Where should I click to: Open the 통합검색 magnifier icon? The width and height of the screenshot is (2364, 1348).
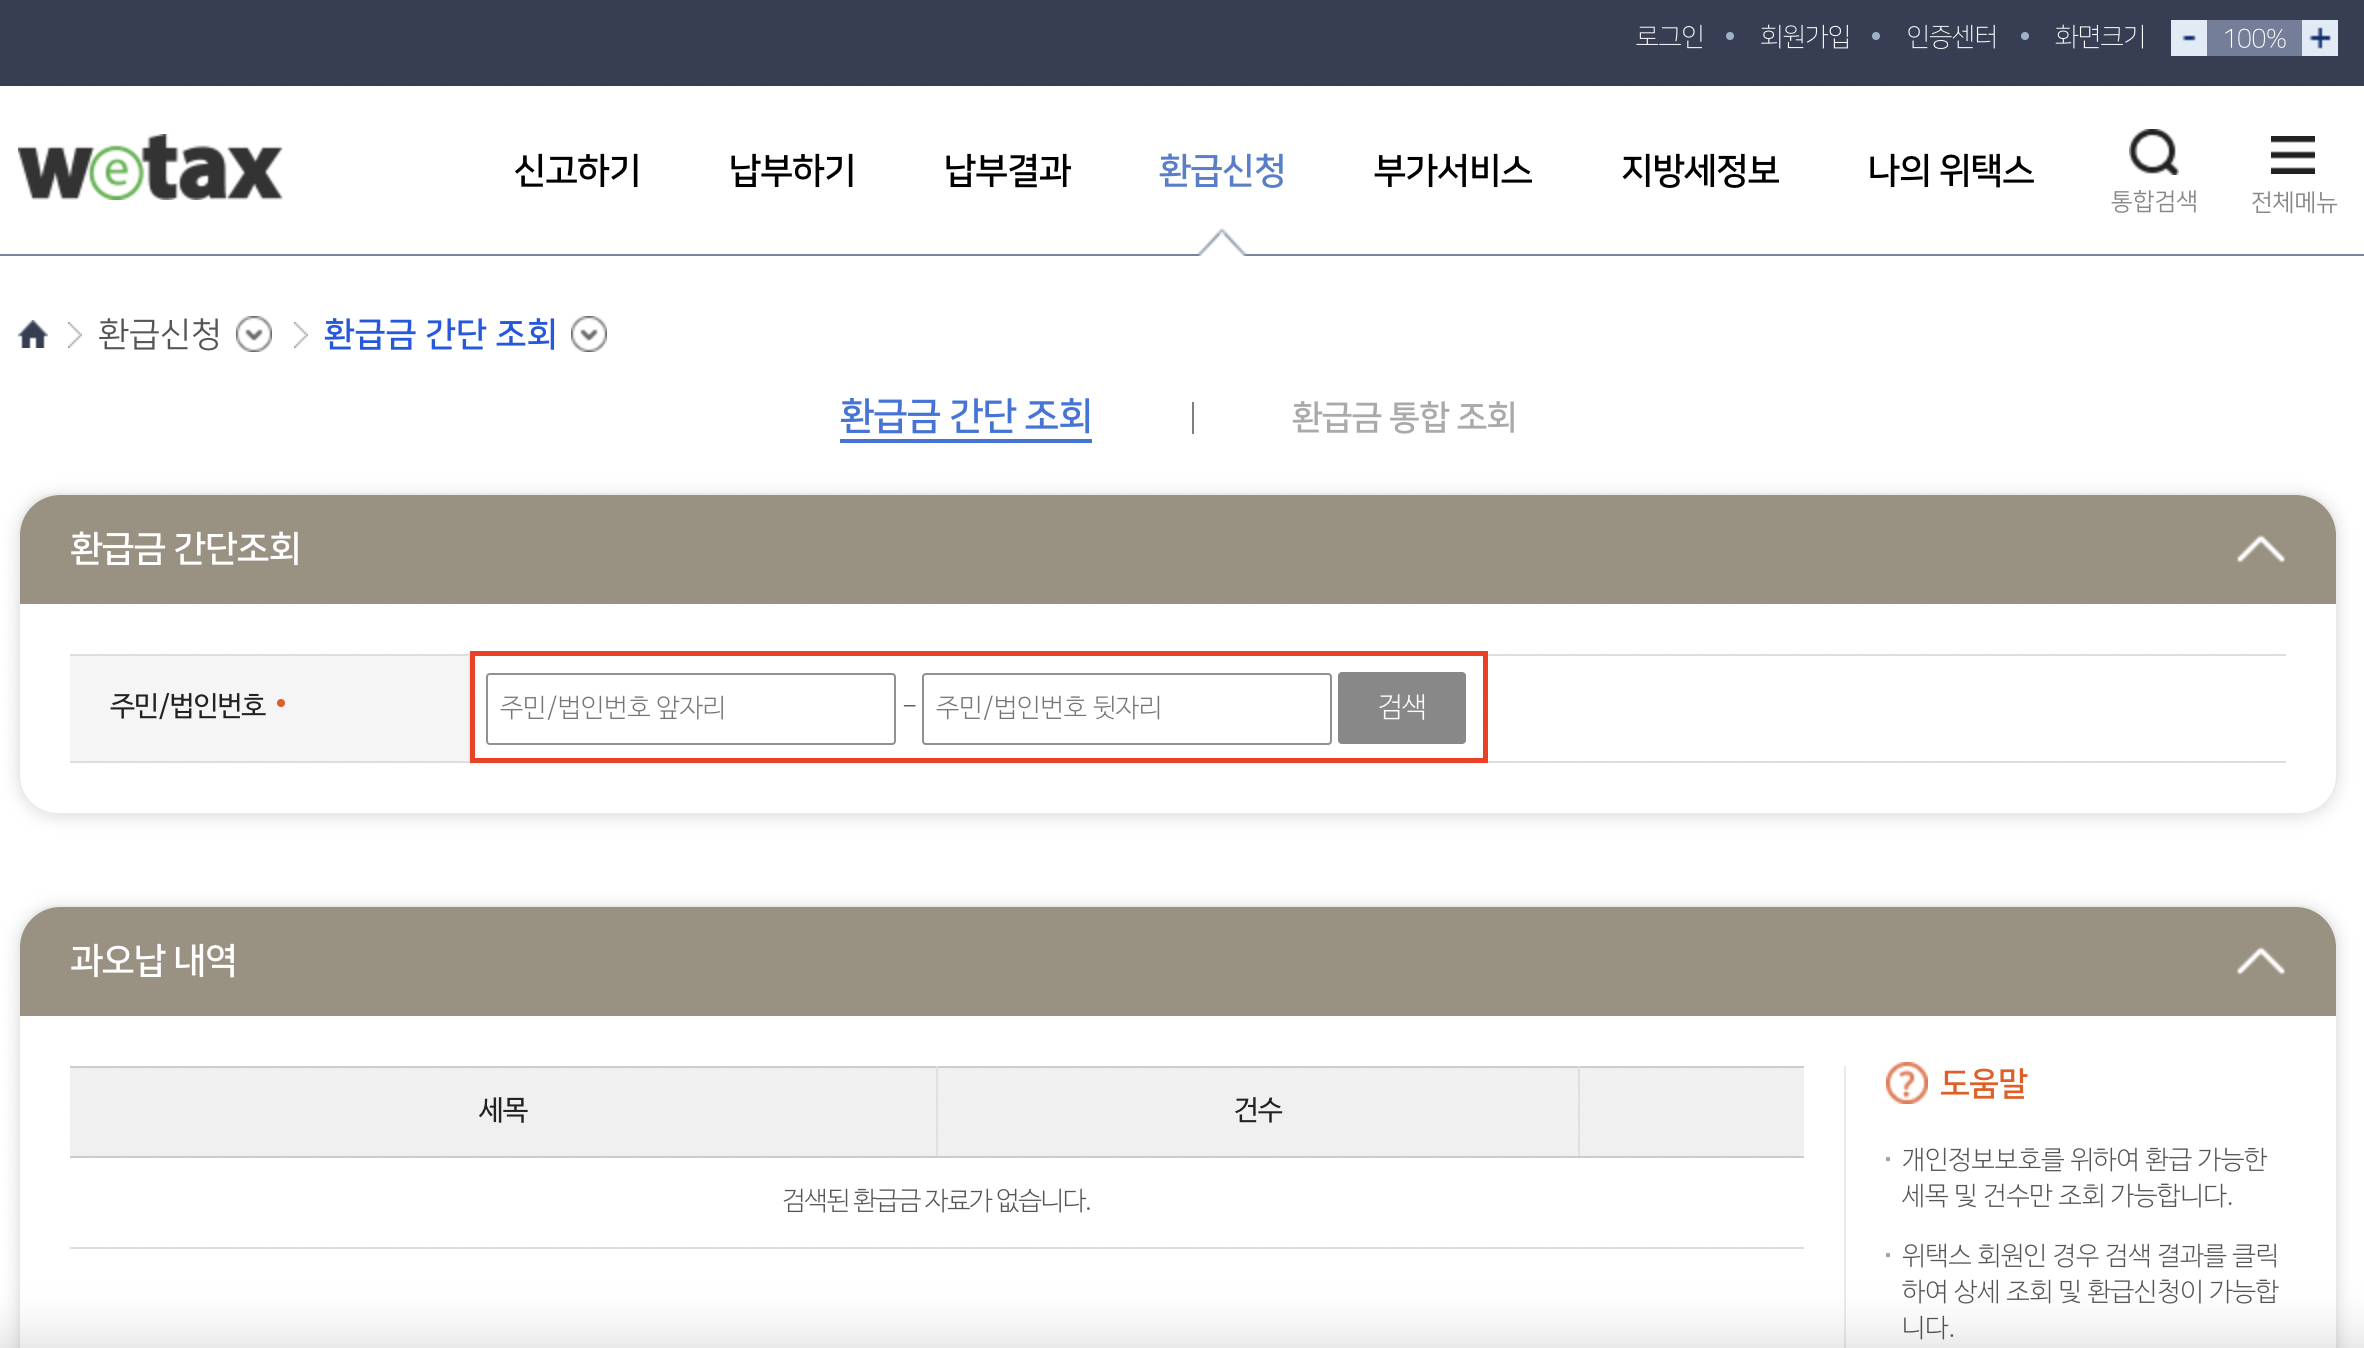[x=2153, y=154]
